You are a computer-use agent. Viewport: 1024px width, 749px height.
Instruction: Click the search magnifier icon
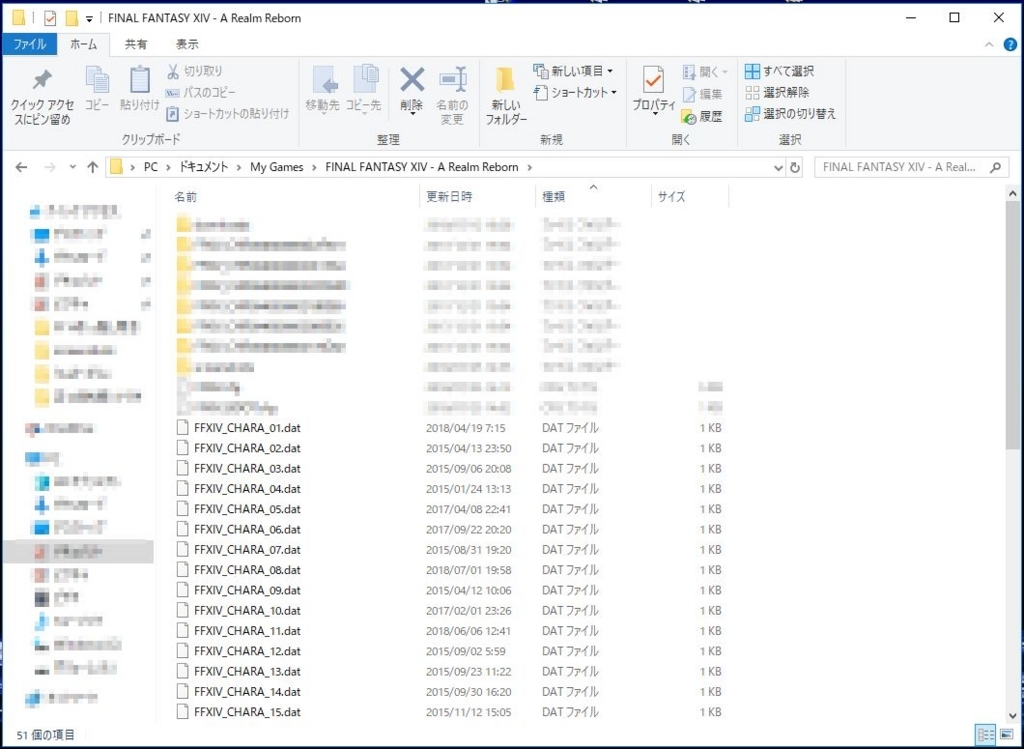pos(995,168)
